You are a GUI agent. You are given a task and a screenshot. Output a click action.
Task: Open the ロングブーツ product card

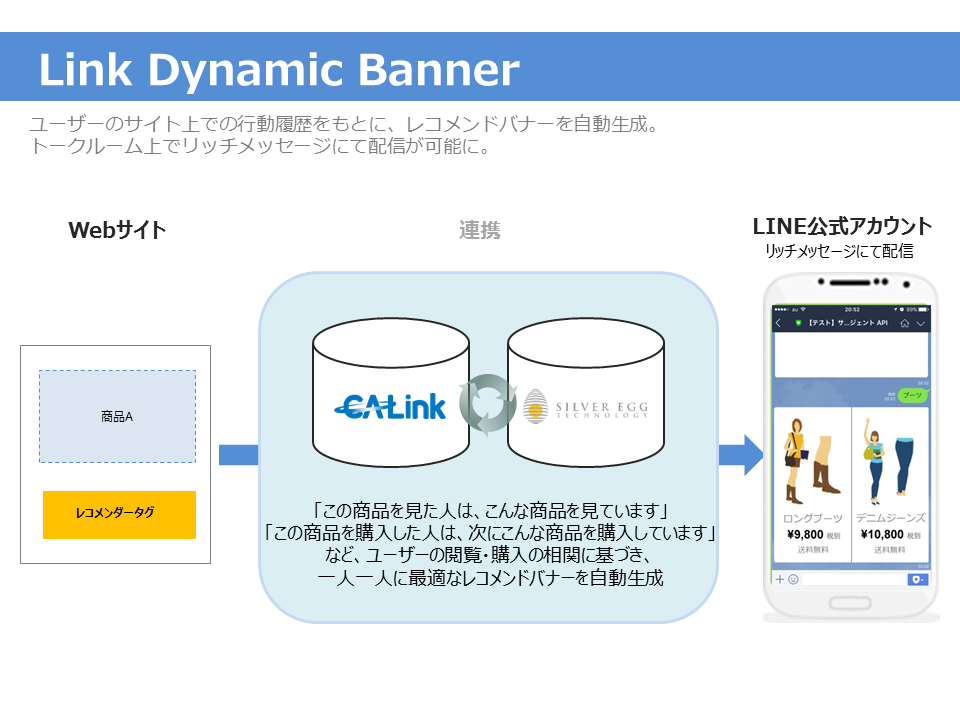coord(812,484)
